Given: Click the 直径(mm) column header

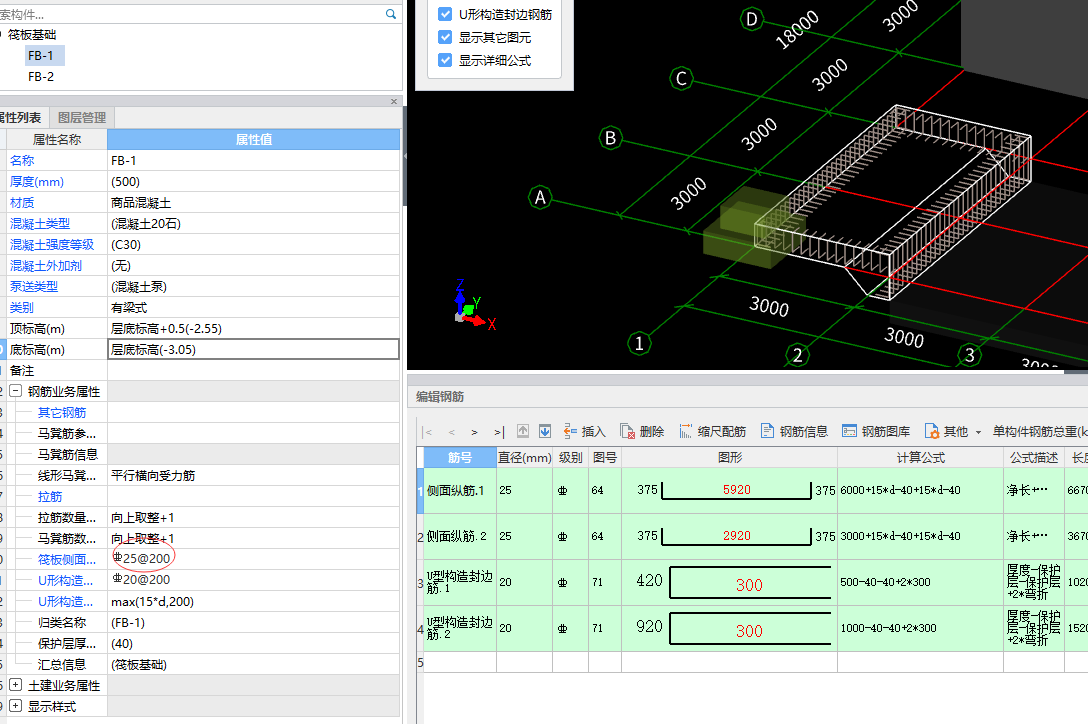Looking at the screenshot, I should click(525, 457).
